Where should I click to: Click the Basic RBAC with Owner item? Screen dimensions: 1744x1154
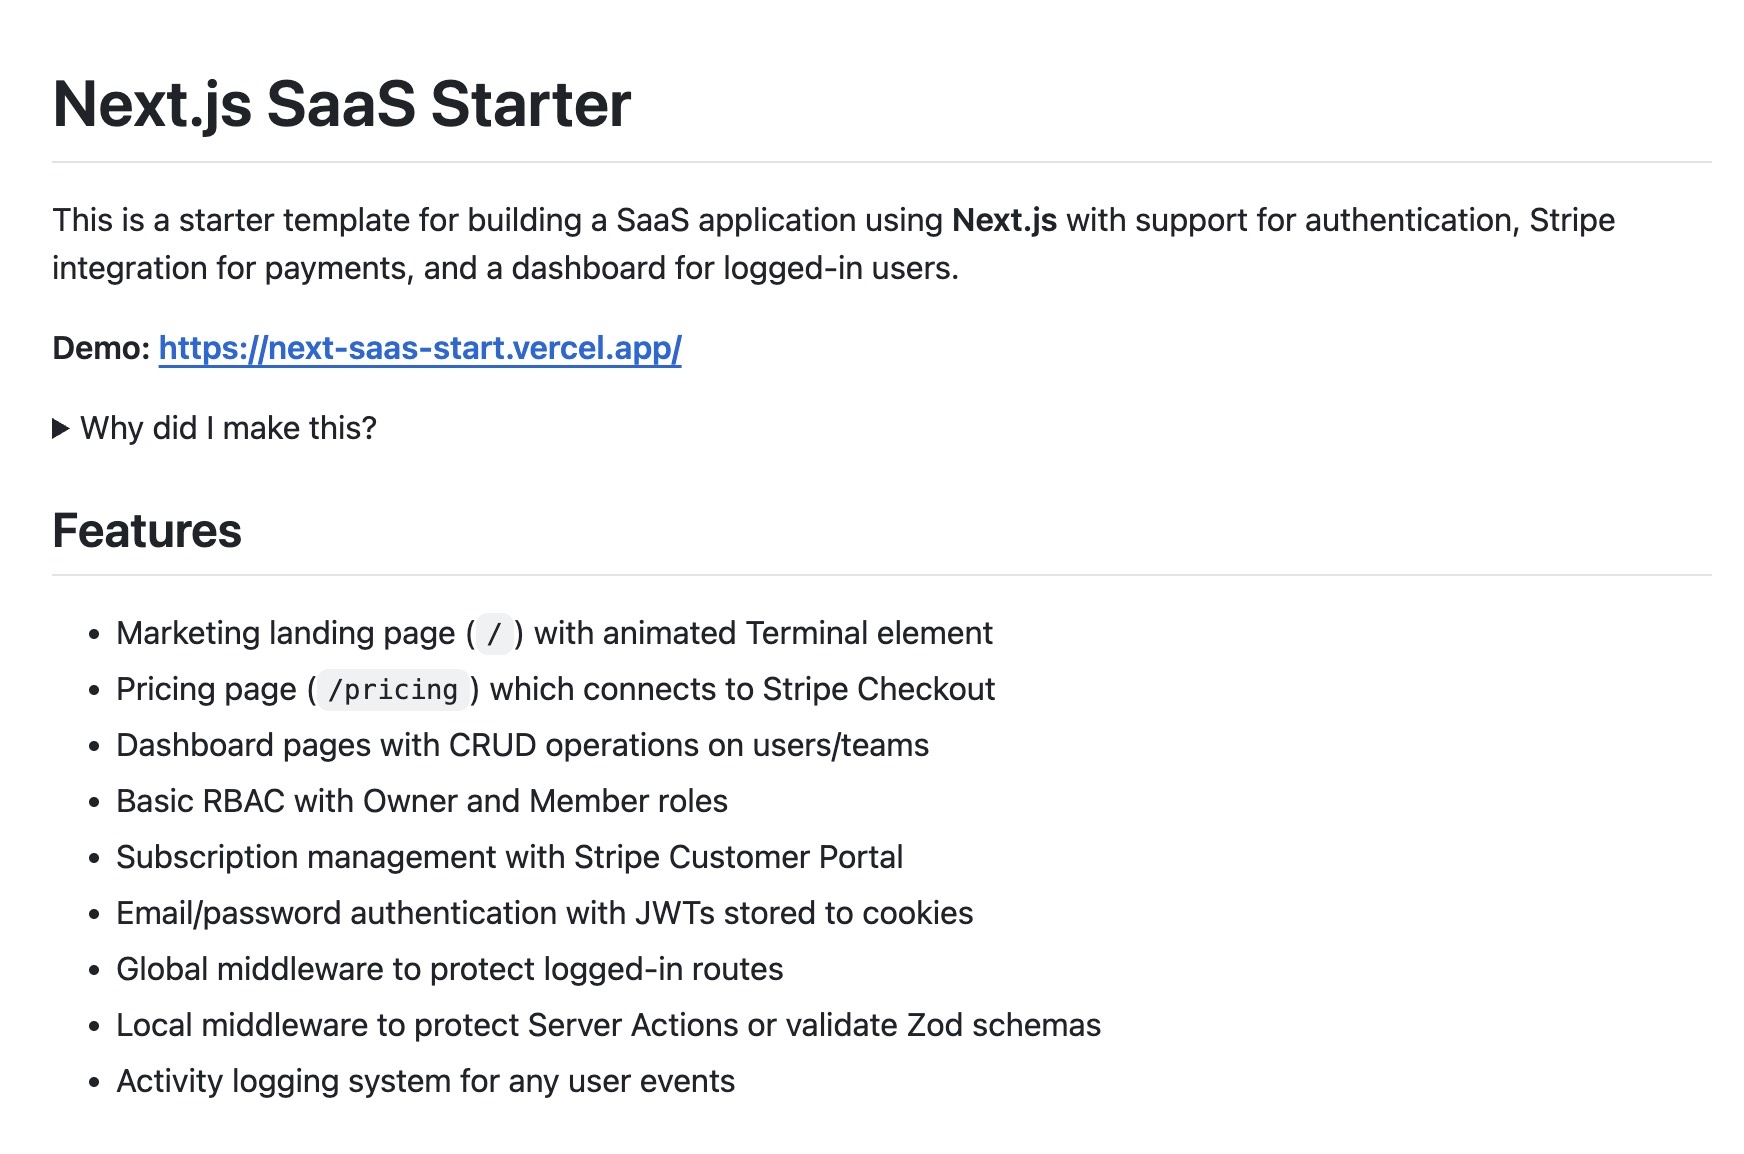tap(422, 801)
